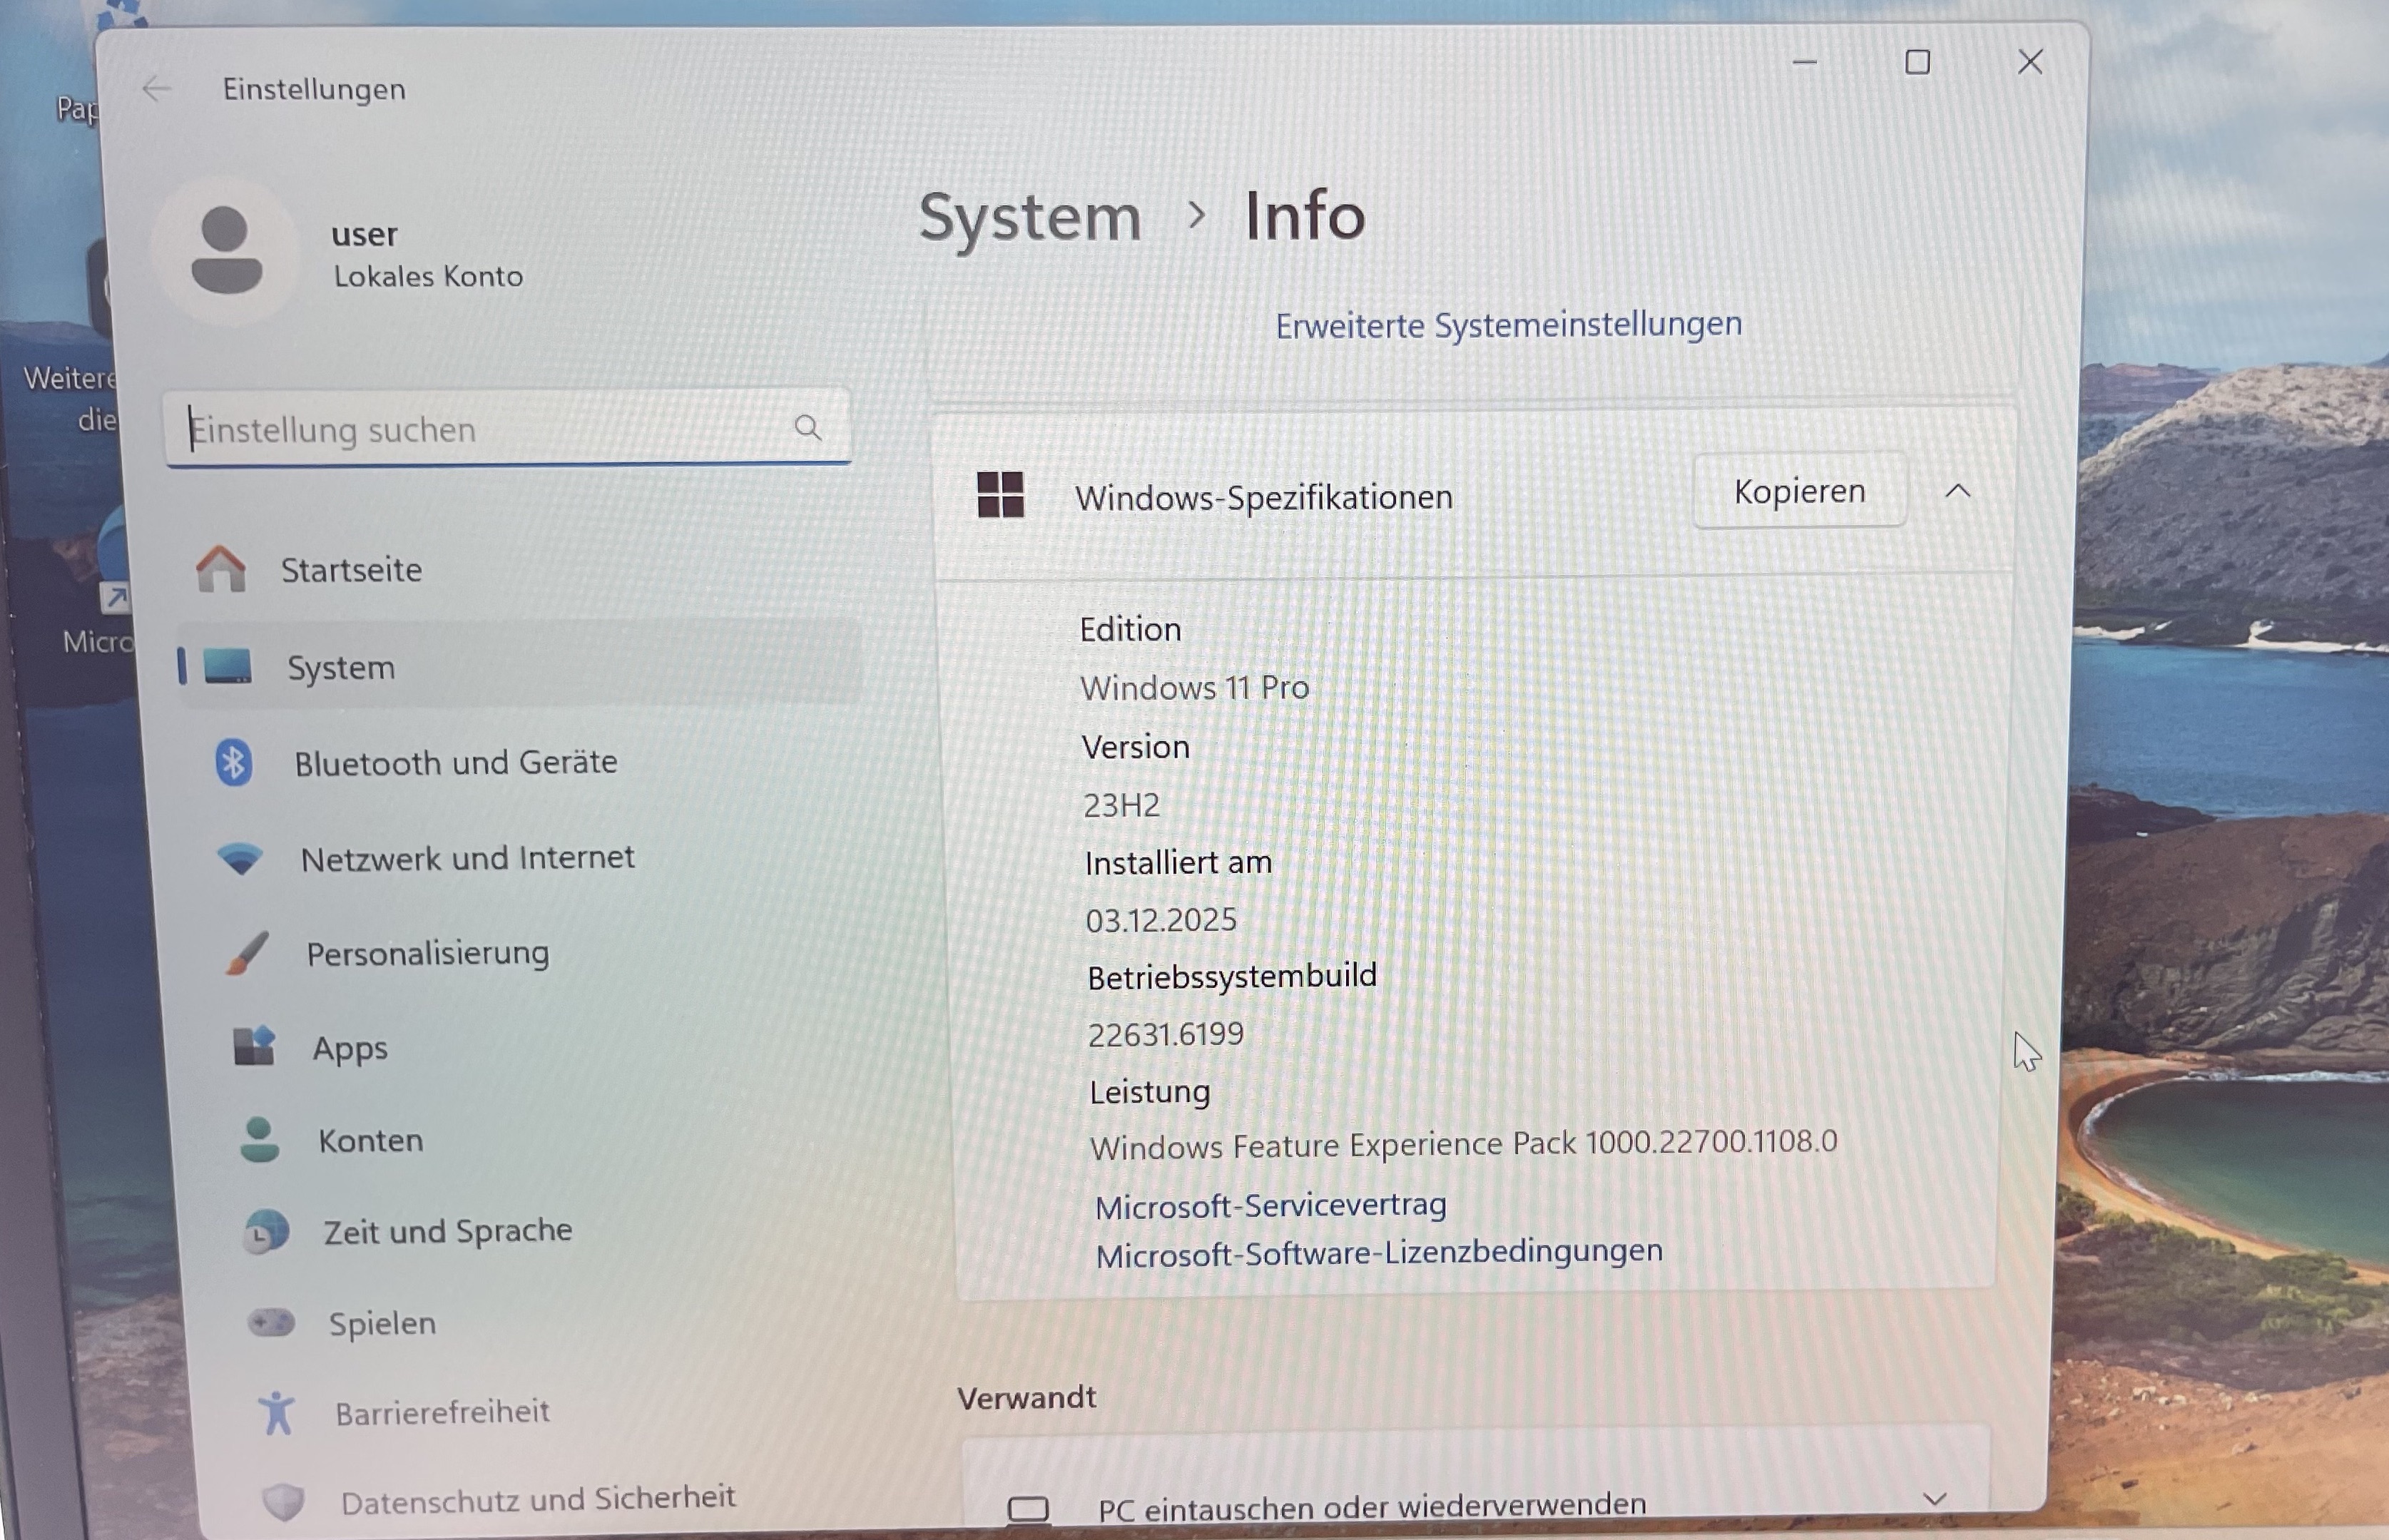This screenshot has height=1540, width=2389.
Task: Click the Personalisierung paintbrush icon
Action: tap(247, 953)
